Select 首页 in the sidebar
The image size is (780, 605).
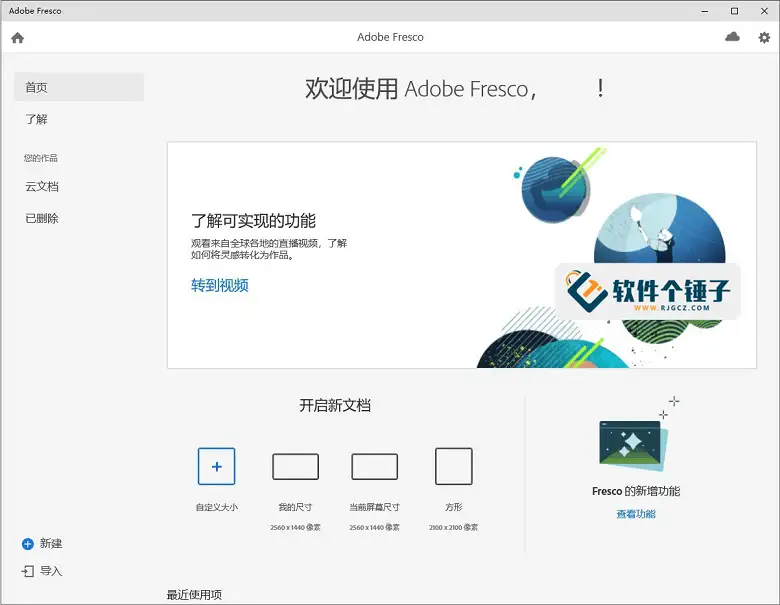click(79, 87)
